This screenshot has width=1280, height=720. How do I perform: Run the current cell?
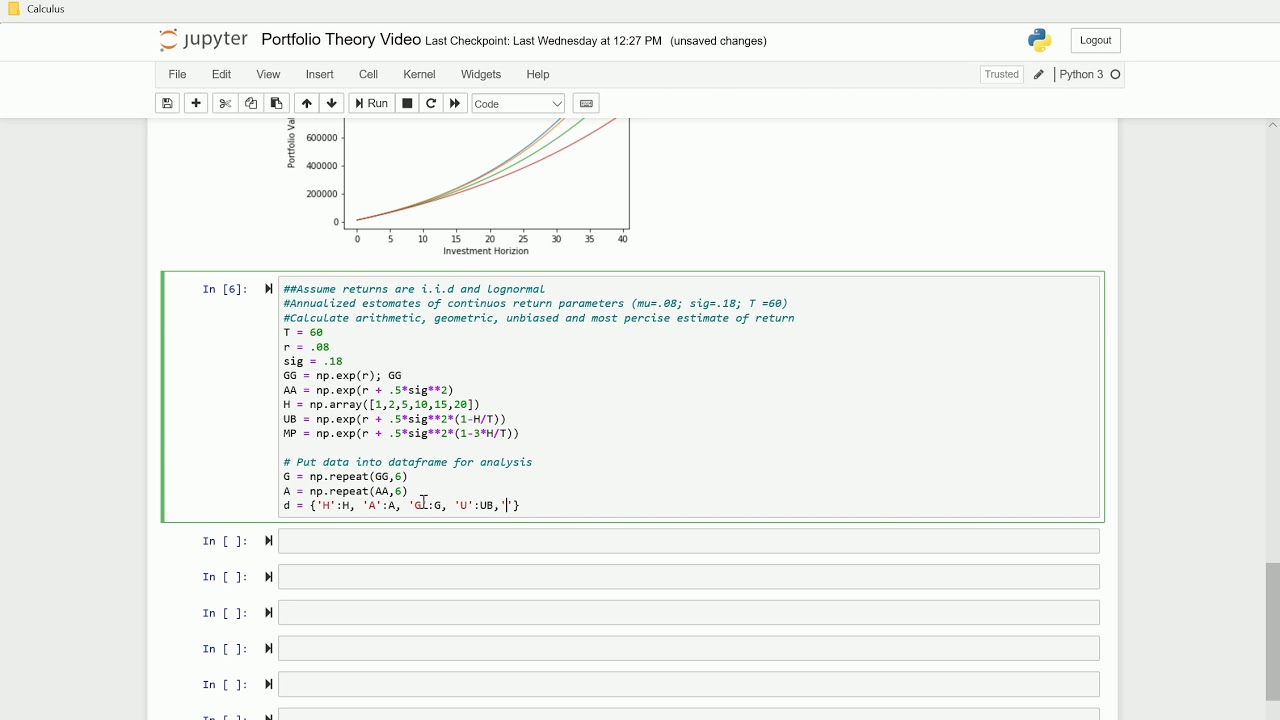(371, 103)
